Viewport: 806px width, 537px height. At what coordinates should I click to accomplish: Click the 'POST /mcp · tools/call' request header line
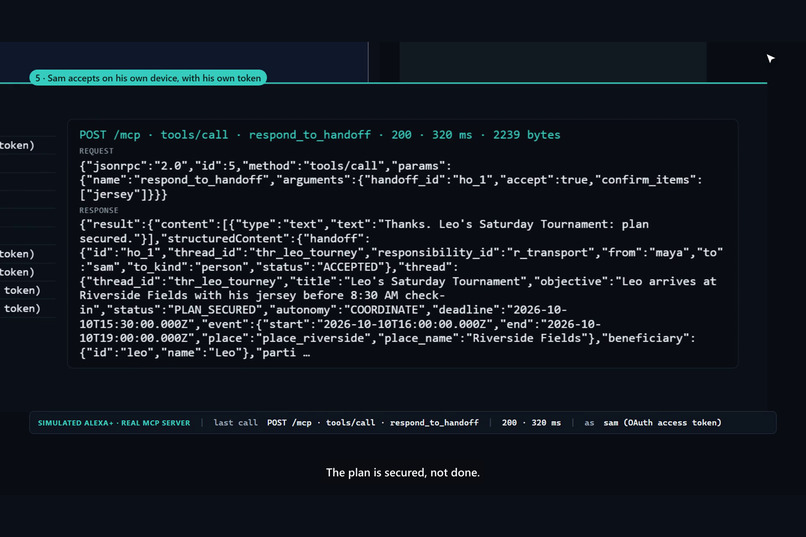(320, 135)
